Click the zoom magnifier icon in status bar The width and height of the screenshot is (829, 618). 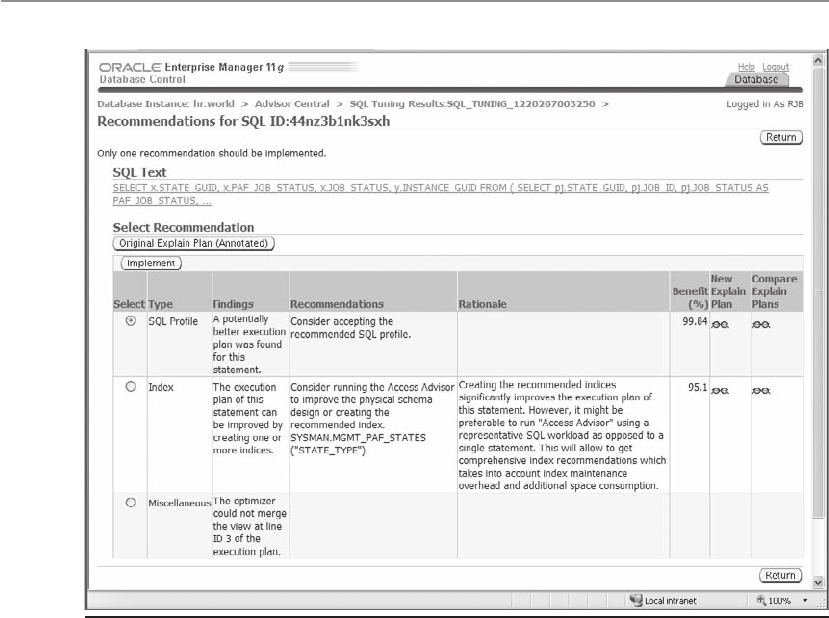pyautogui.click(x=761, y=600)
